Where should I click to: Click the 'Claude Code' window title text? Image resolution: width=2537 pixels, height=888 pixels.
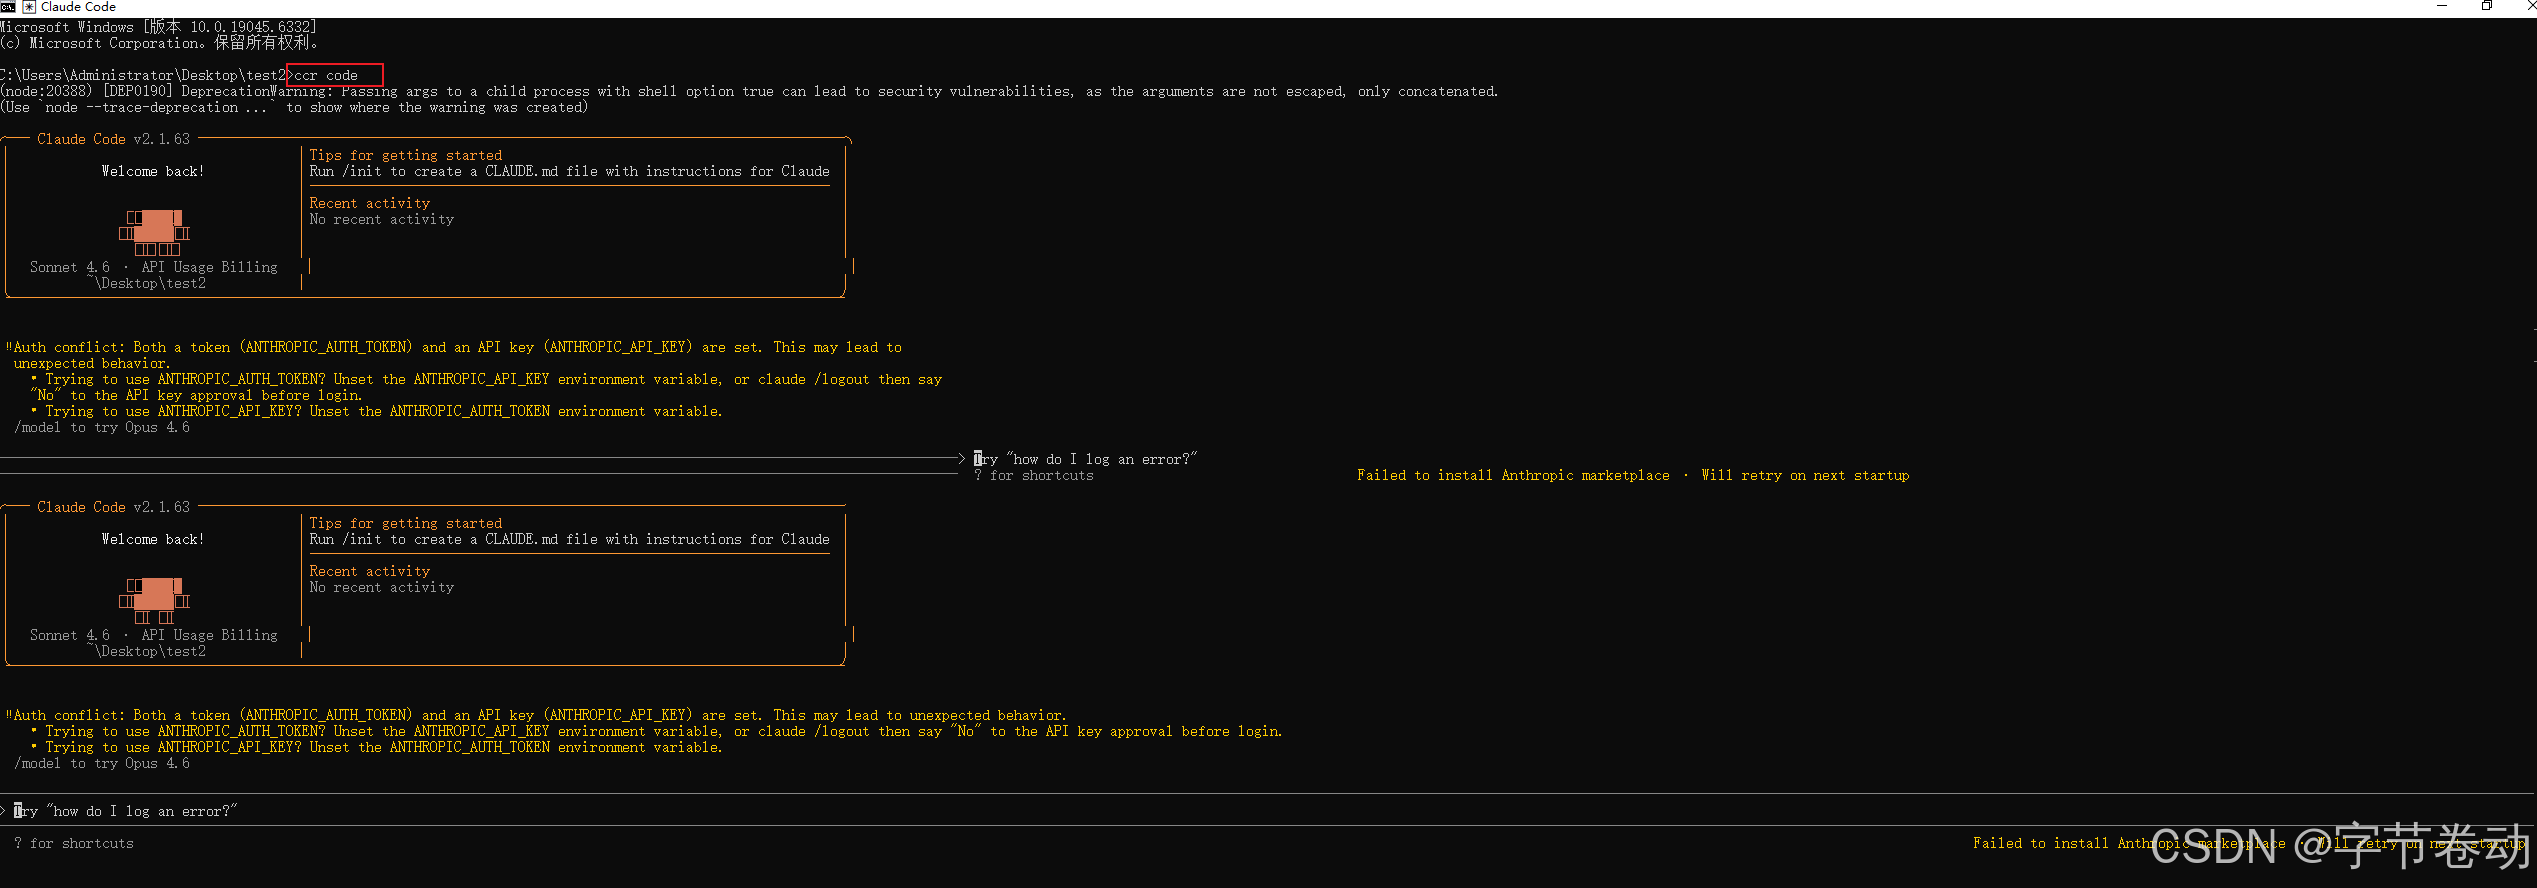pos(78,7)
